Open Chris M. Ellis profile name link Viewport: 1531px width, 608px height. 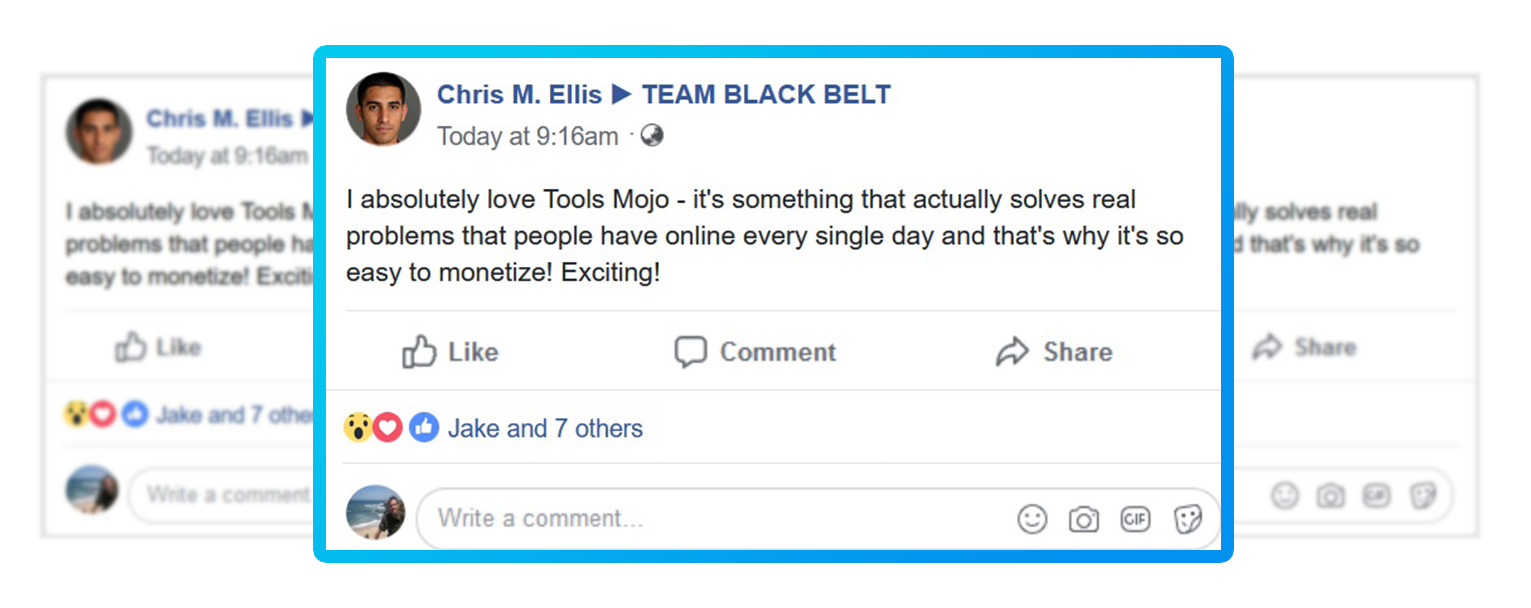519,95
